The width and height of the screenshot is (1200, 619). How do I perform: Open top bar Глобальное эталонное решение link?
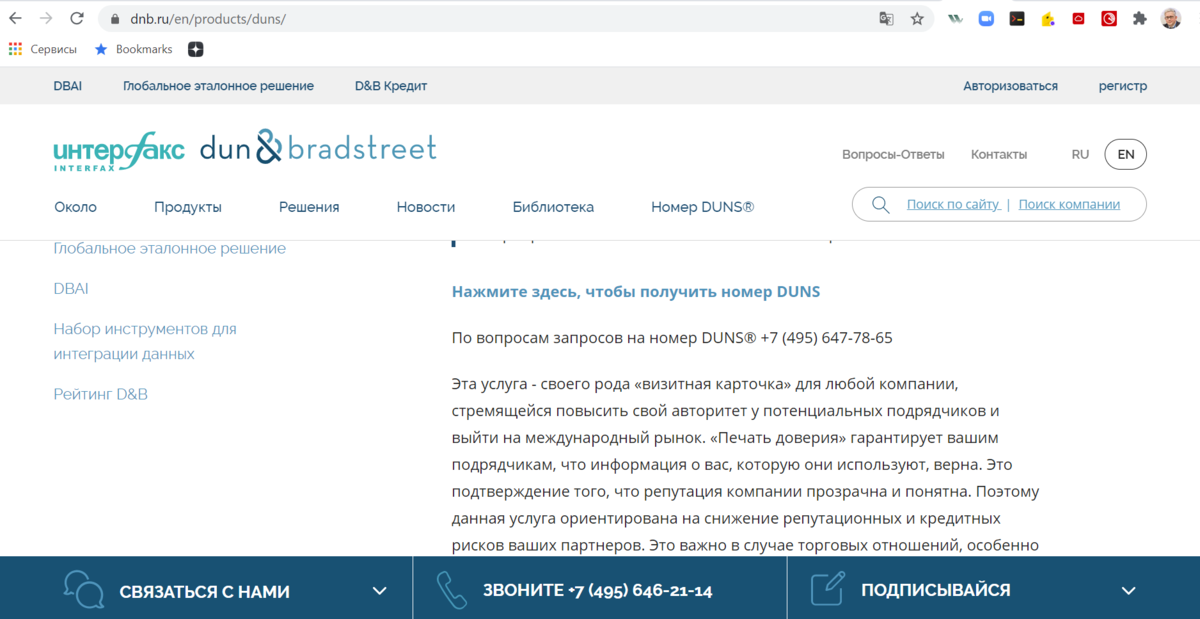click(x=218, y=86)
